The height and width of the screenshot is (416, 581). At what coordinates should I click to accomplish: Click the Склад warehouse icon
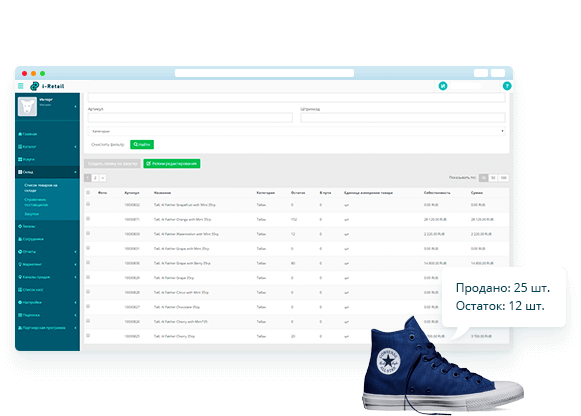click(x=20, y=172)
